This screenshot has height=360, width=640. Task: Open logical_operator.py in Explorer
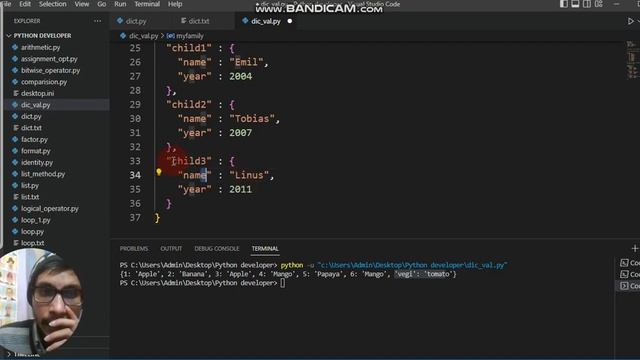click(49, 209)
